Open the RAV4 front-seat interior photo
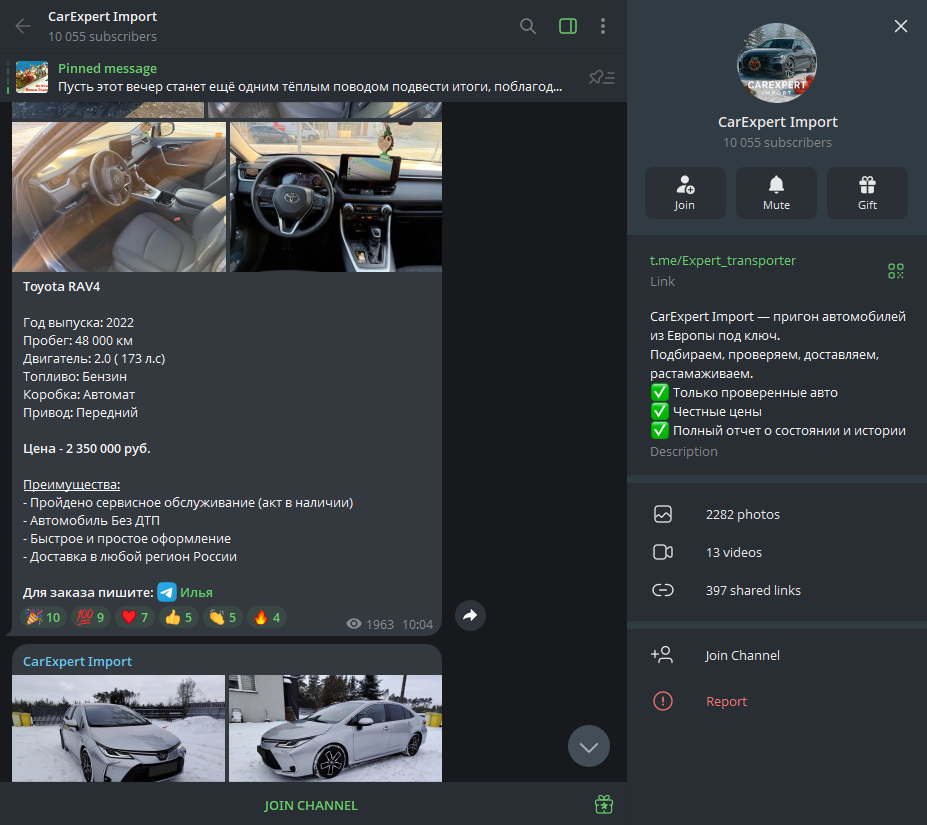This screenshot has width=927, height=825. click(119, 197)
